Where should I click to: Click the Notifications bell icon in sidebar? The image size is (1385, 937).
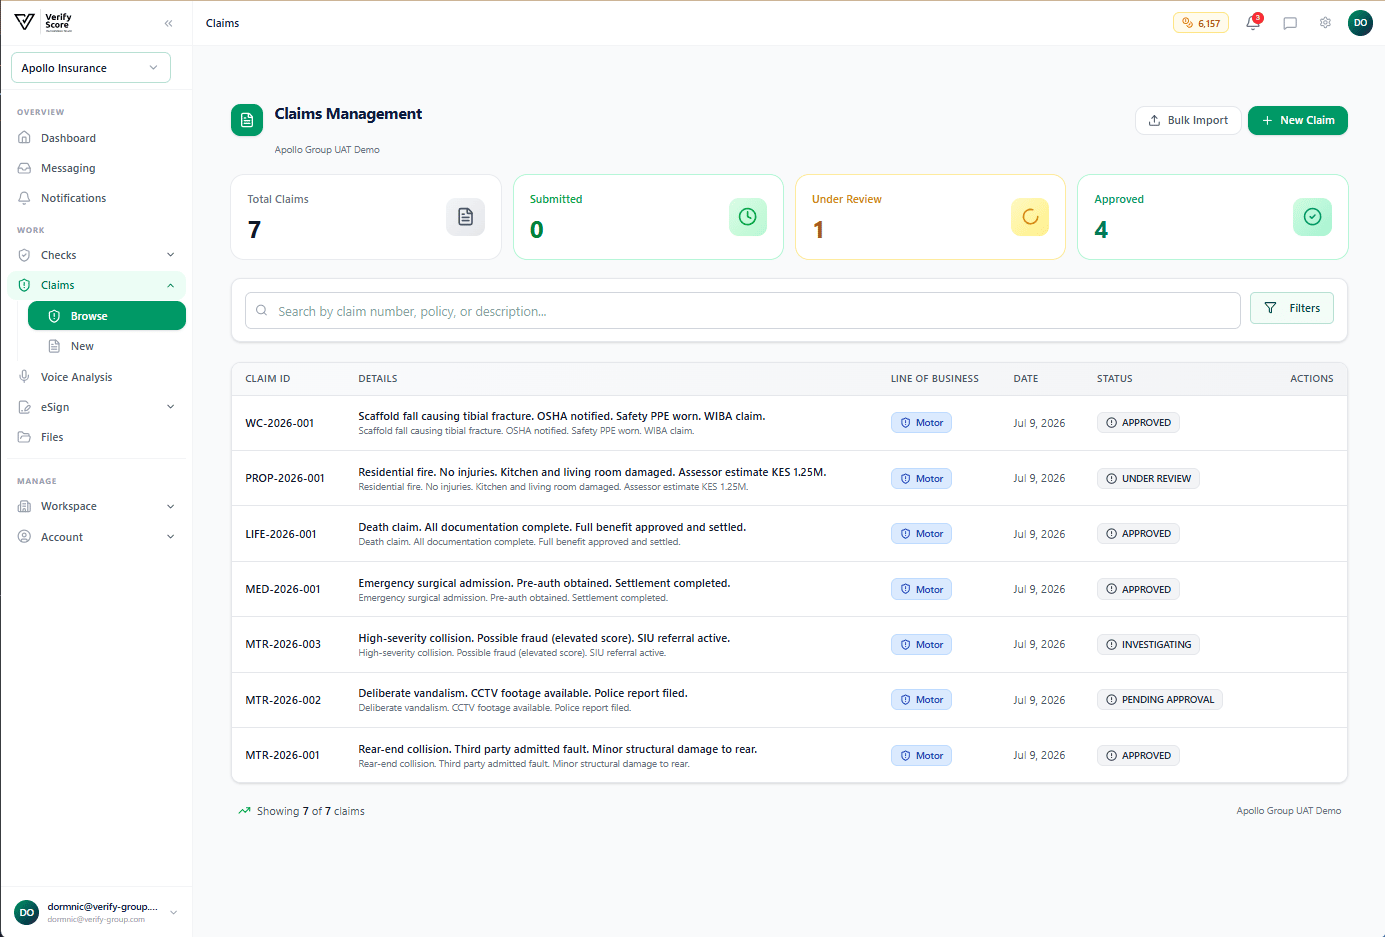click(x=25, y=198)
